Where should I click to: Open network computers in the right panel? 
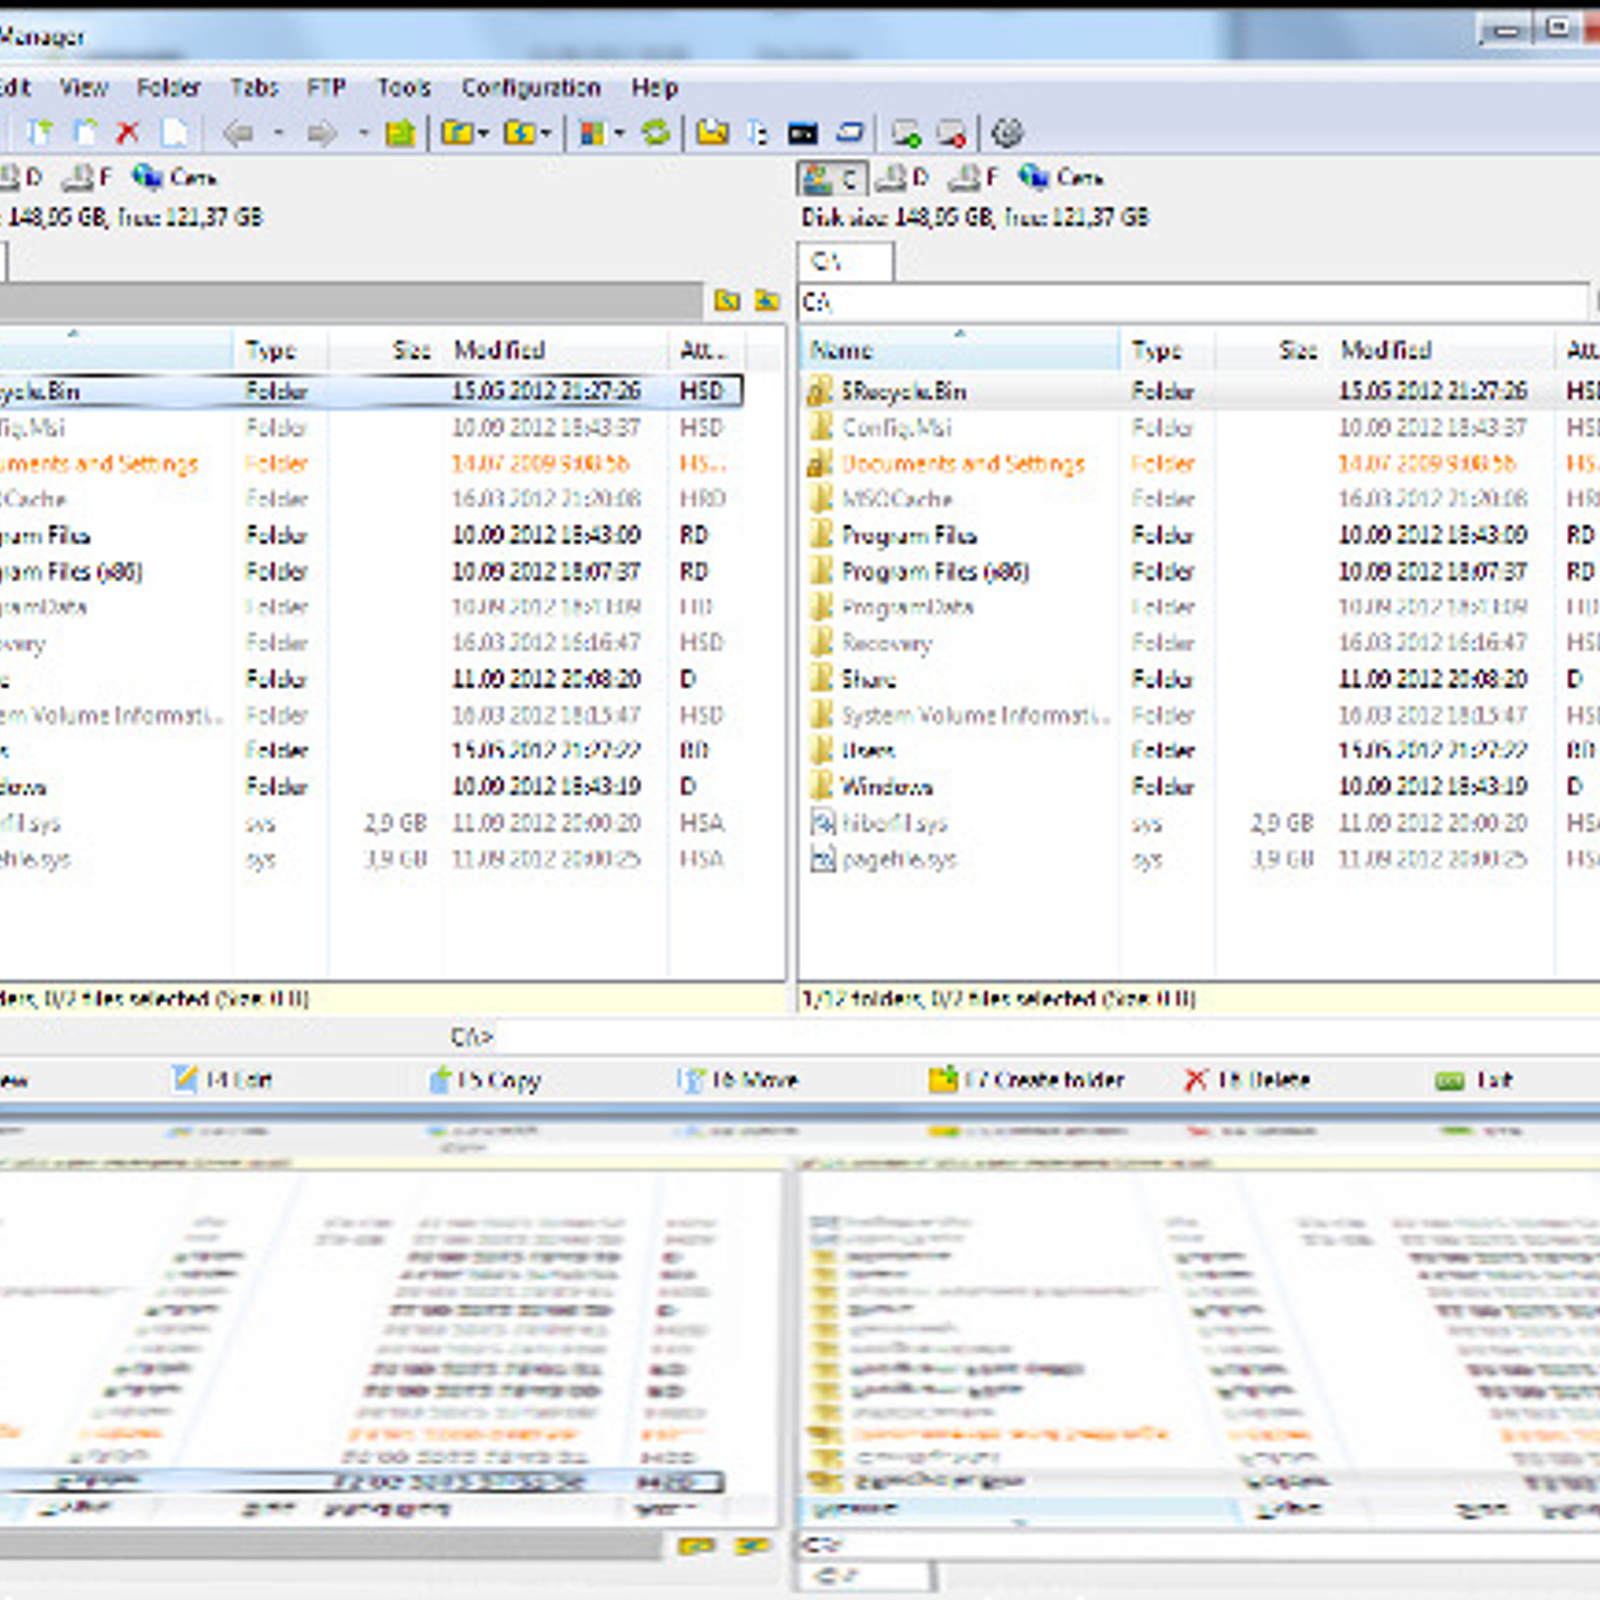1061,178
